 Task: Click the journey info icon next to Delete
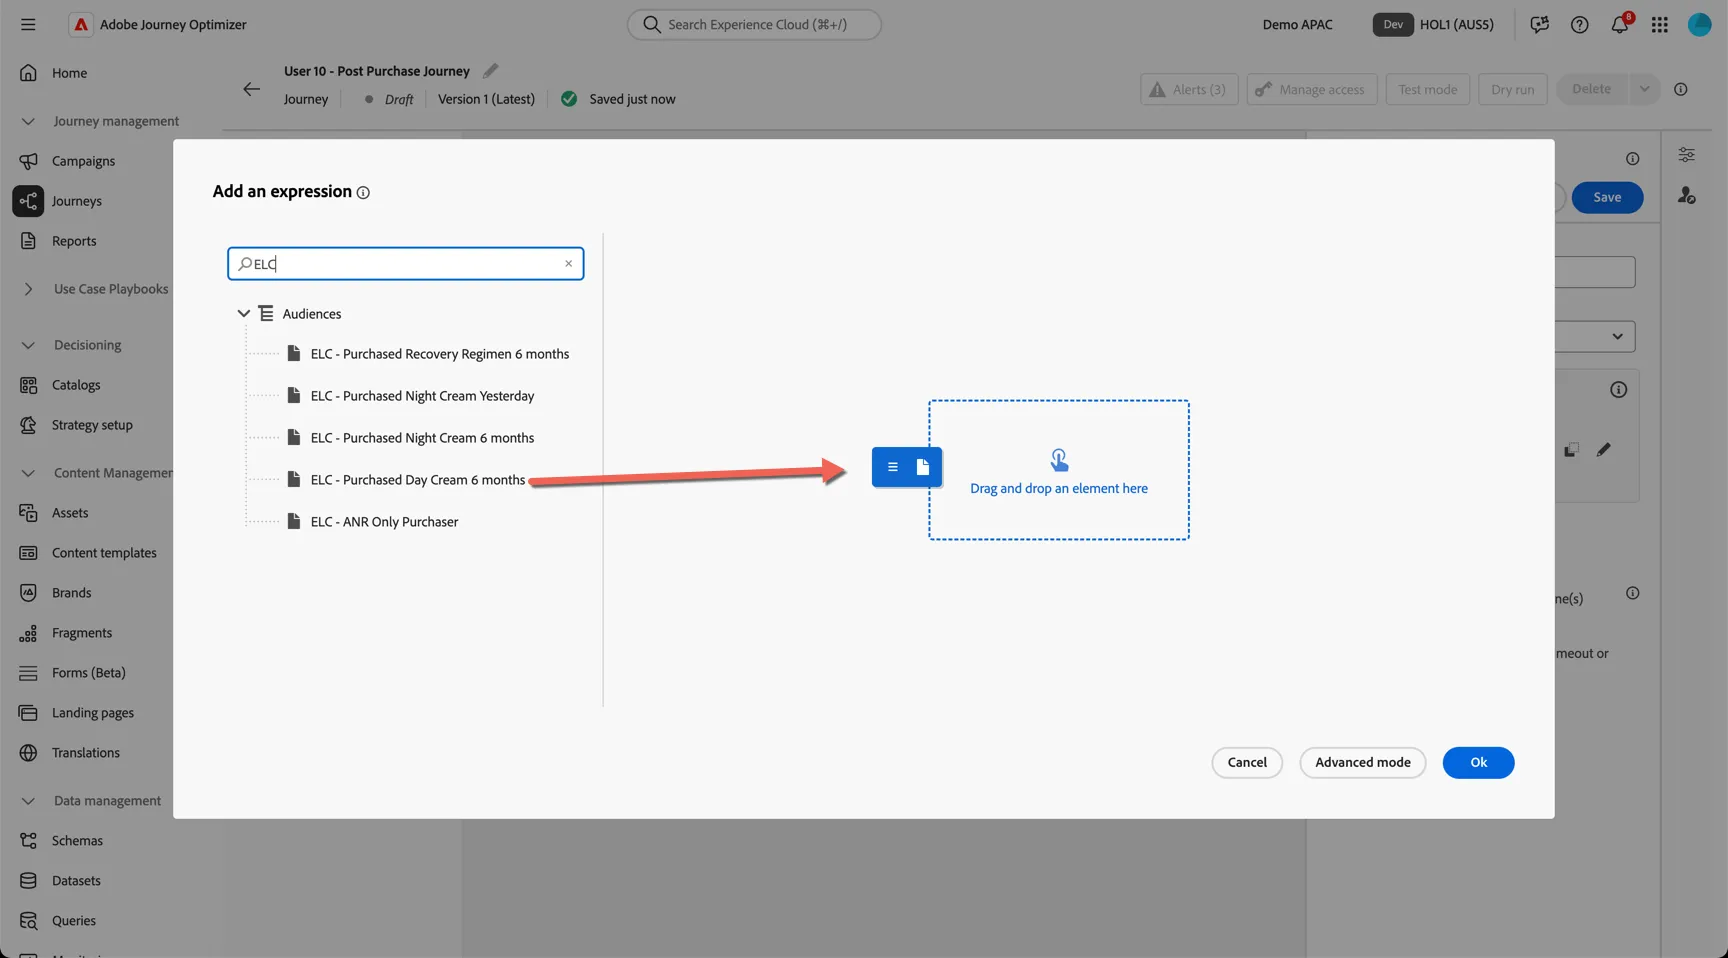[x=1681, y=89]
